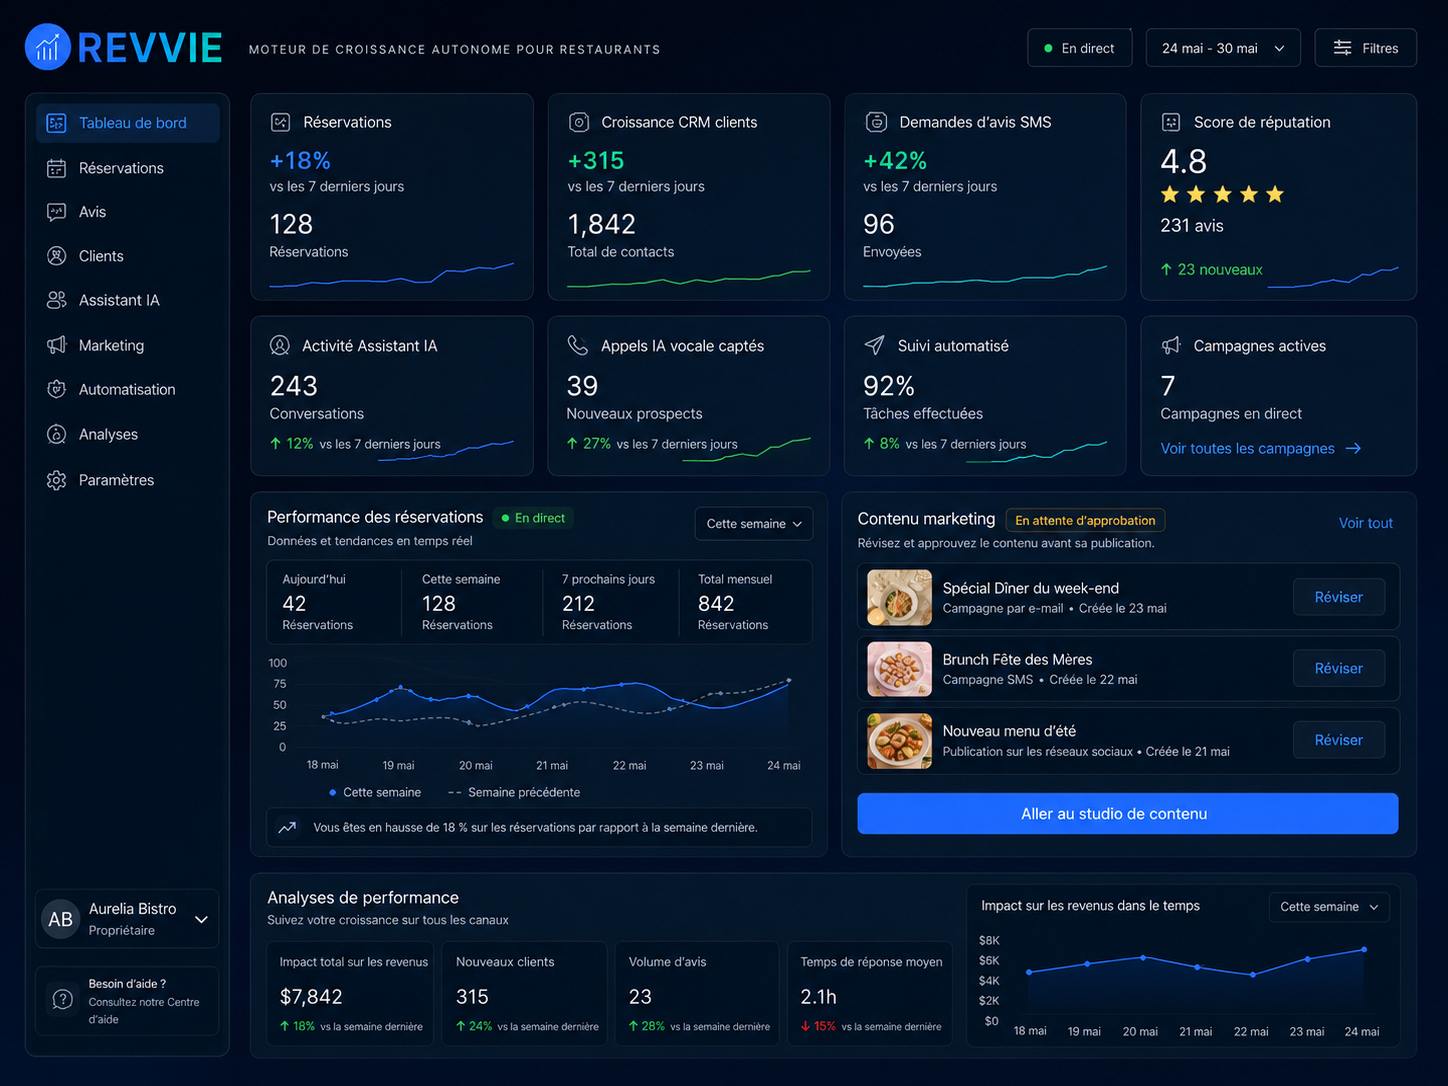Click the phone icon on Appels IA vocale

click(578, 346)
